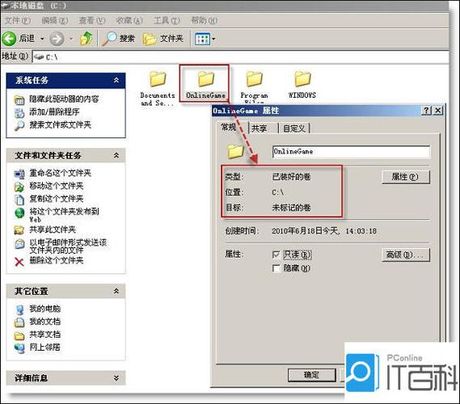Screen dimensions: 460x404
Task: Click the OnlineGame name text field
Action: [x=351, y=152]
